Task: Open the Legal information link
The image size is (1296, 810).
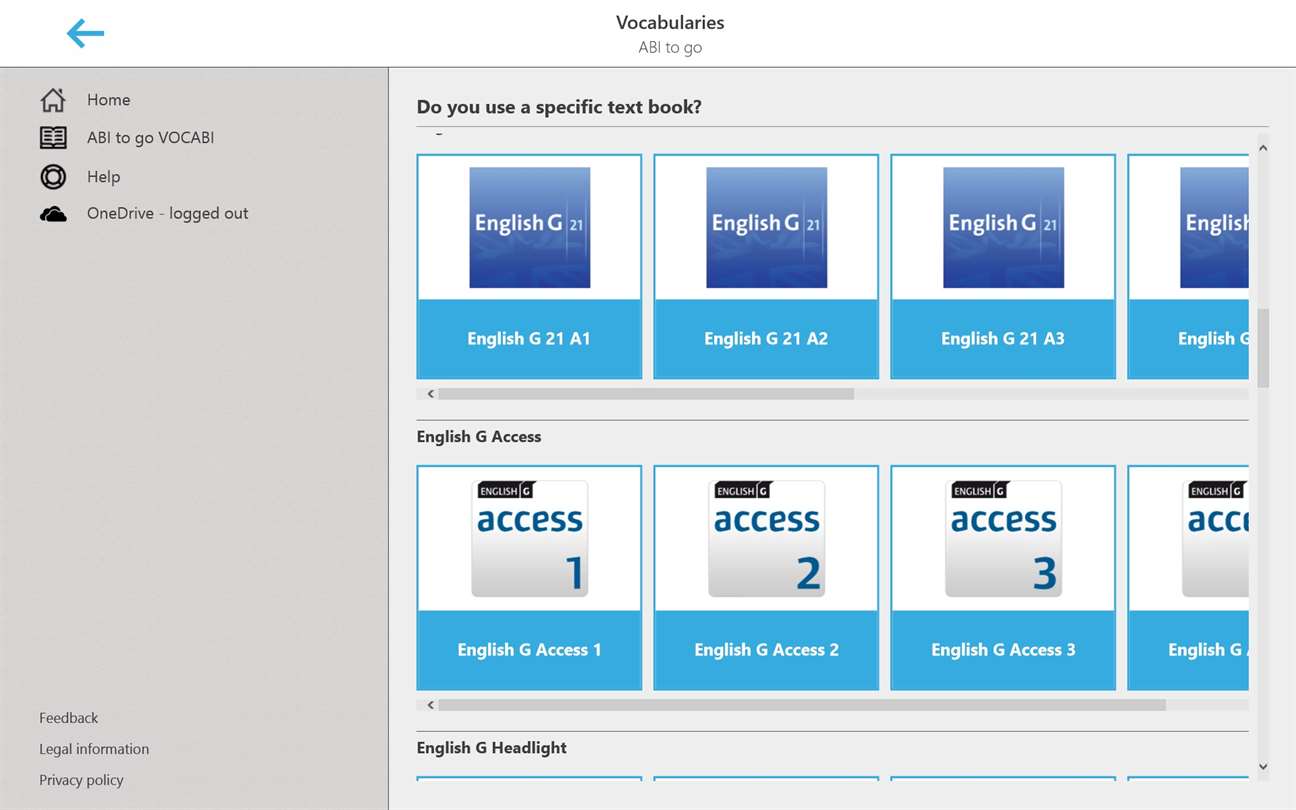Action: [94, 749]
